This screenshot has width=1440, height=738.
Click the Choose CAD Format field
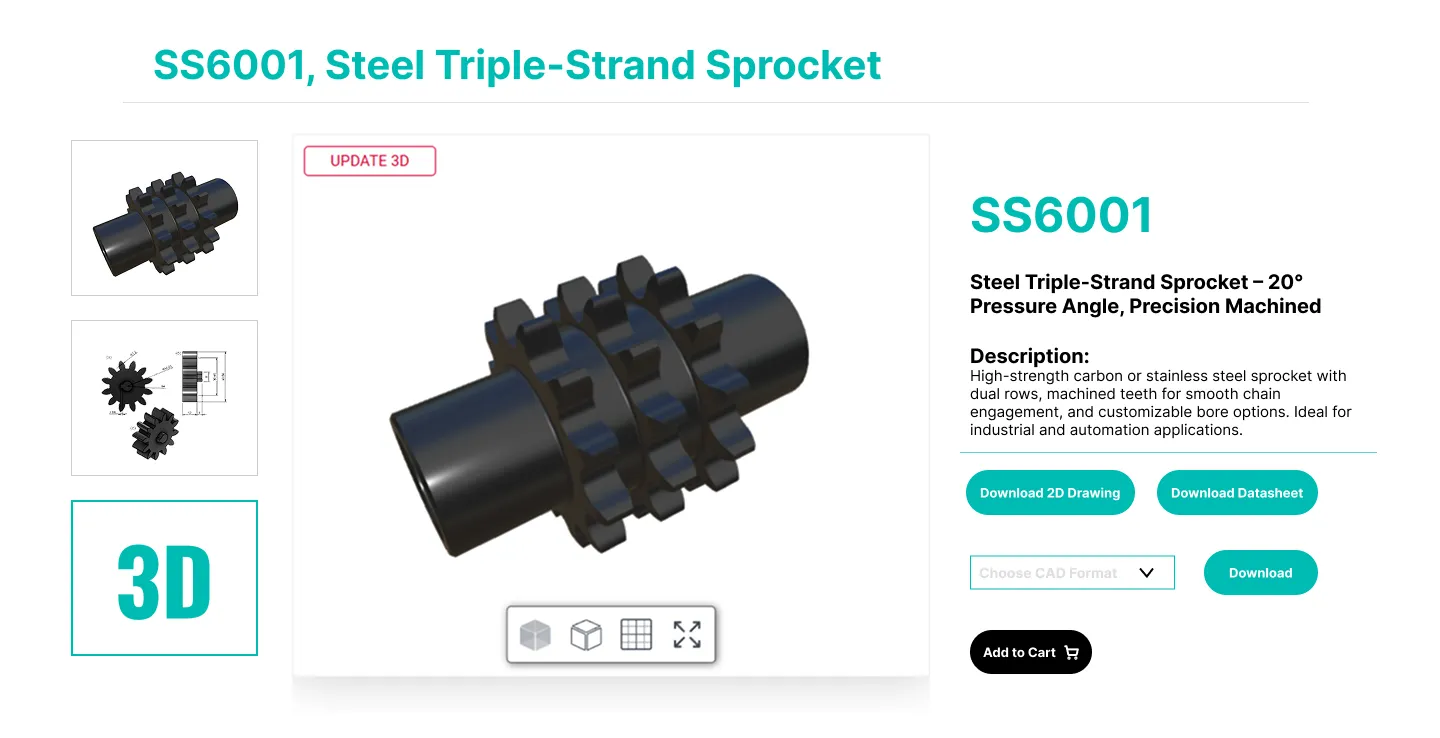click(1048, 573)
